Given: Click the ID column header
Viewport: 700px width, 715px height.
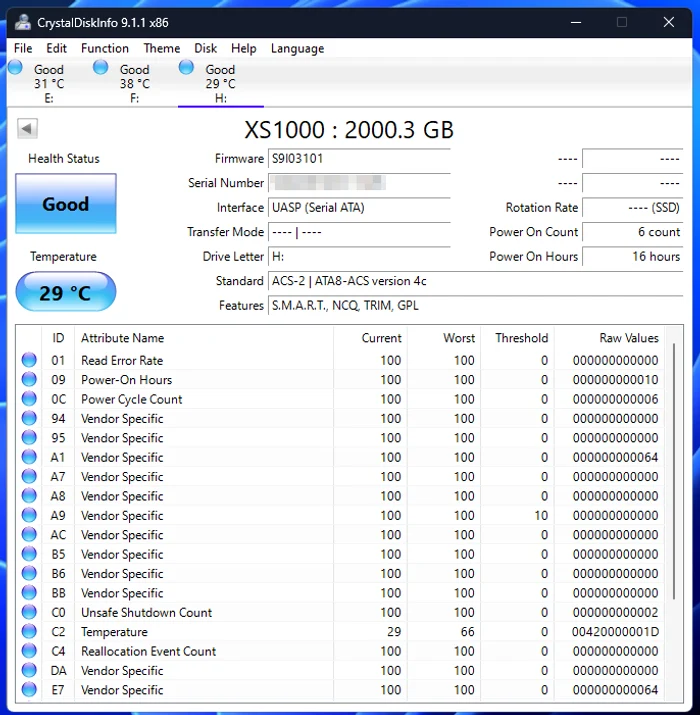Looking at the screenshot, I should [58, 338].
